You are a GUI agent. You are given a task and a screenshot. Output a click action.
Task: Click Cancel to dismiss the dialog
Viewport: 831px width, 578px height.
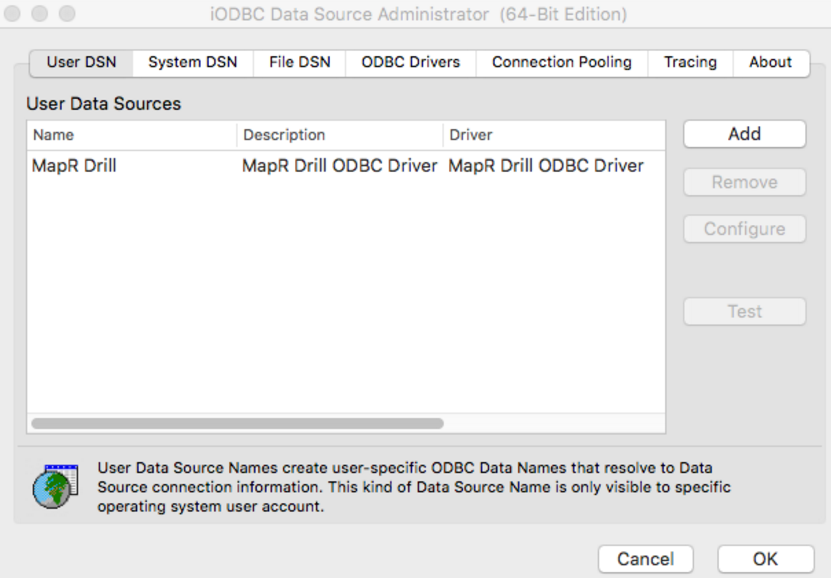coord(645,559)
